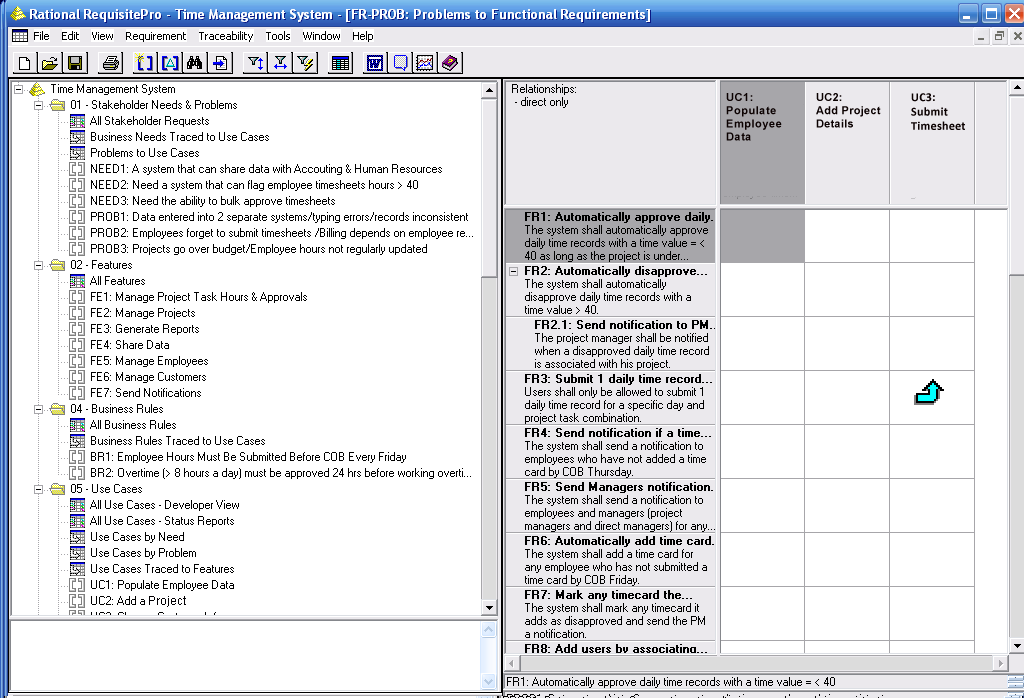Screen dimensions: 1024x698
Task: Select BR1 Employee Hours Must Be Submitted rule
Action: tap(248, 457)
